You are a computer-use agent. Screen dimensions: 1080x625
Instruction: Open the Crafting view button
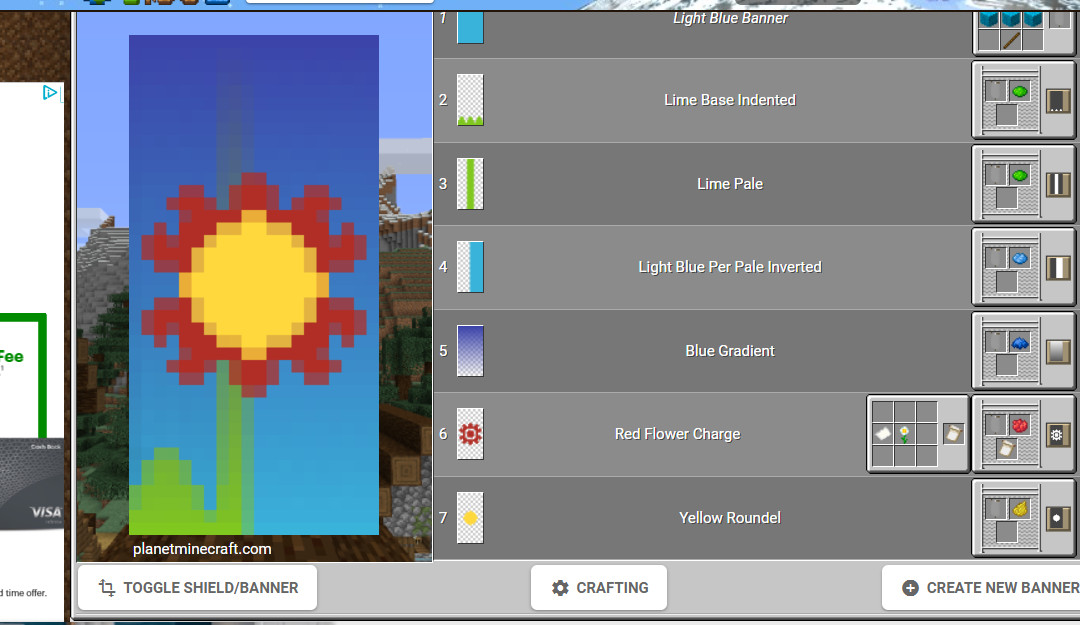(599, 588)
